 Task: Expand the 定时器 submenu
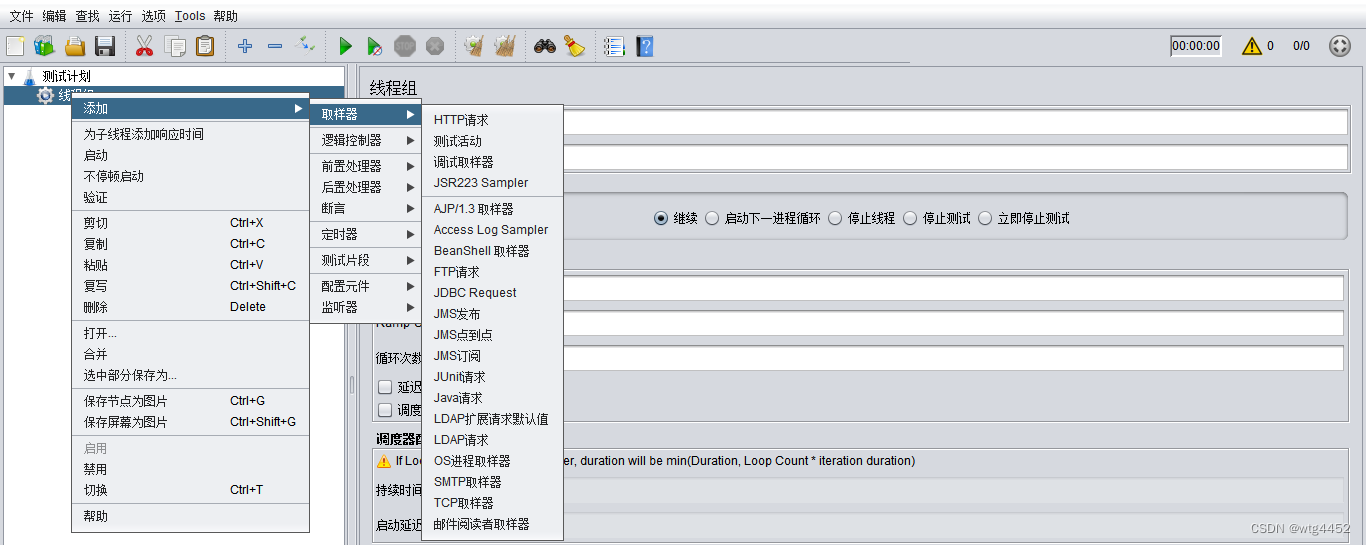coord(366,234)
